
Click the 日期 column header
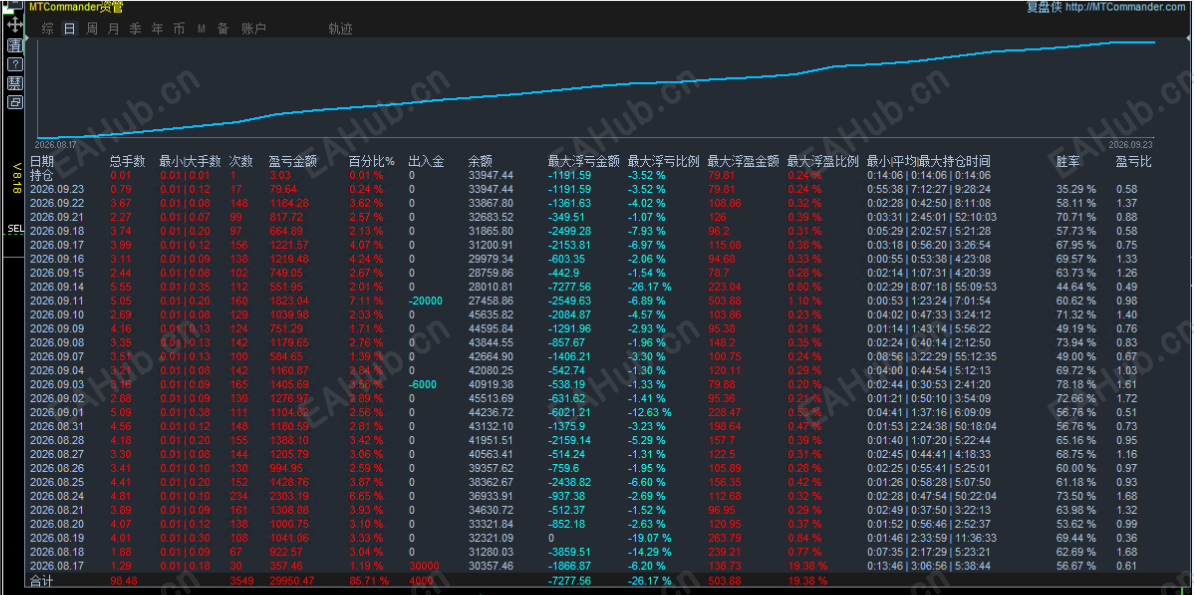pos(42,161)
